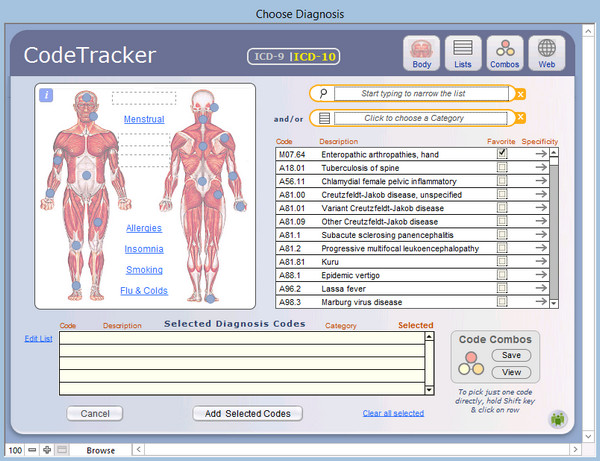
Task: Open the Web lookup button
Action: pos(547,53)
